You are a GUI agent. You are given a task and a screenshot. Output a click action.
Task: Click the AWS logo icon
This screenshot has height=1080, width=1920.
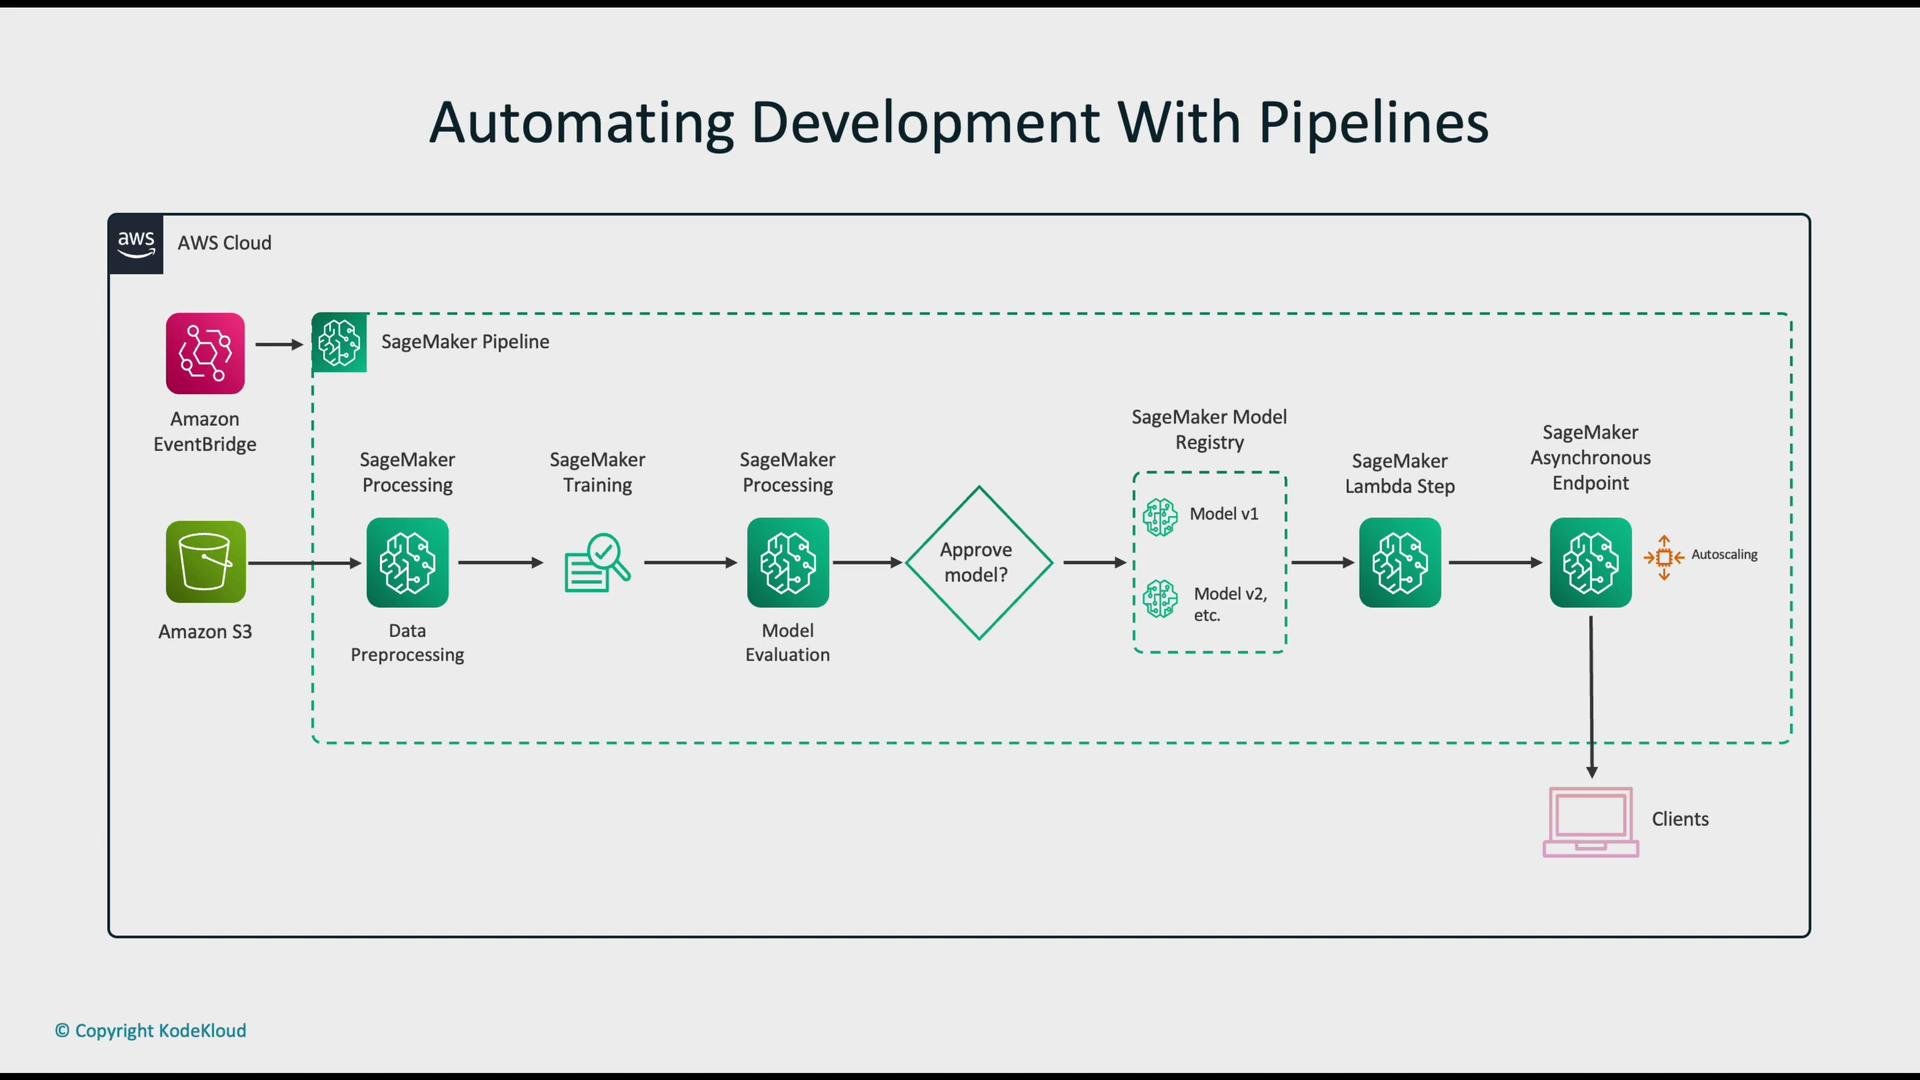coord(136,244)
